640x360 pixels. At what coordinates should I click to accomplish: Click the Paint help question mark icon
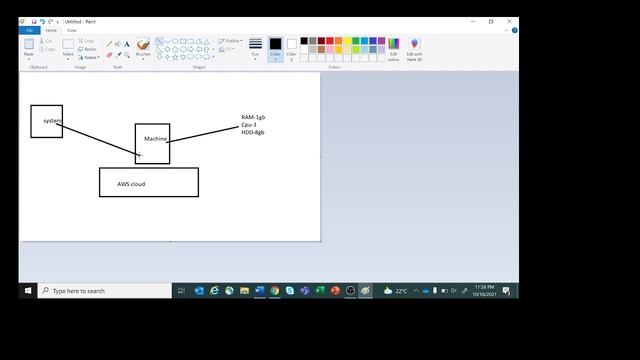tap(514, 30)
